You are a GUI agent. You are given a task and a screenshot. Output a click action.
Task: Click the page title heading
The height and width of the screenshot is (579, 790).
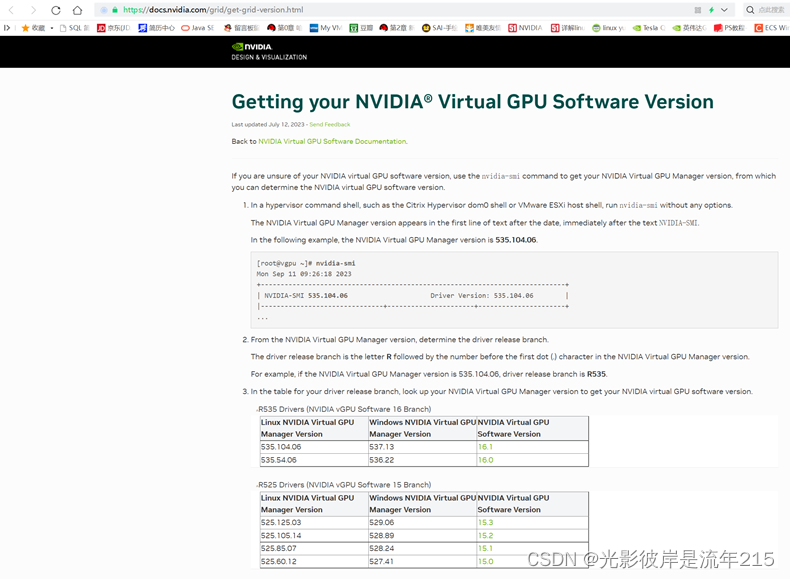[x=473, y=102]
